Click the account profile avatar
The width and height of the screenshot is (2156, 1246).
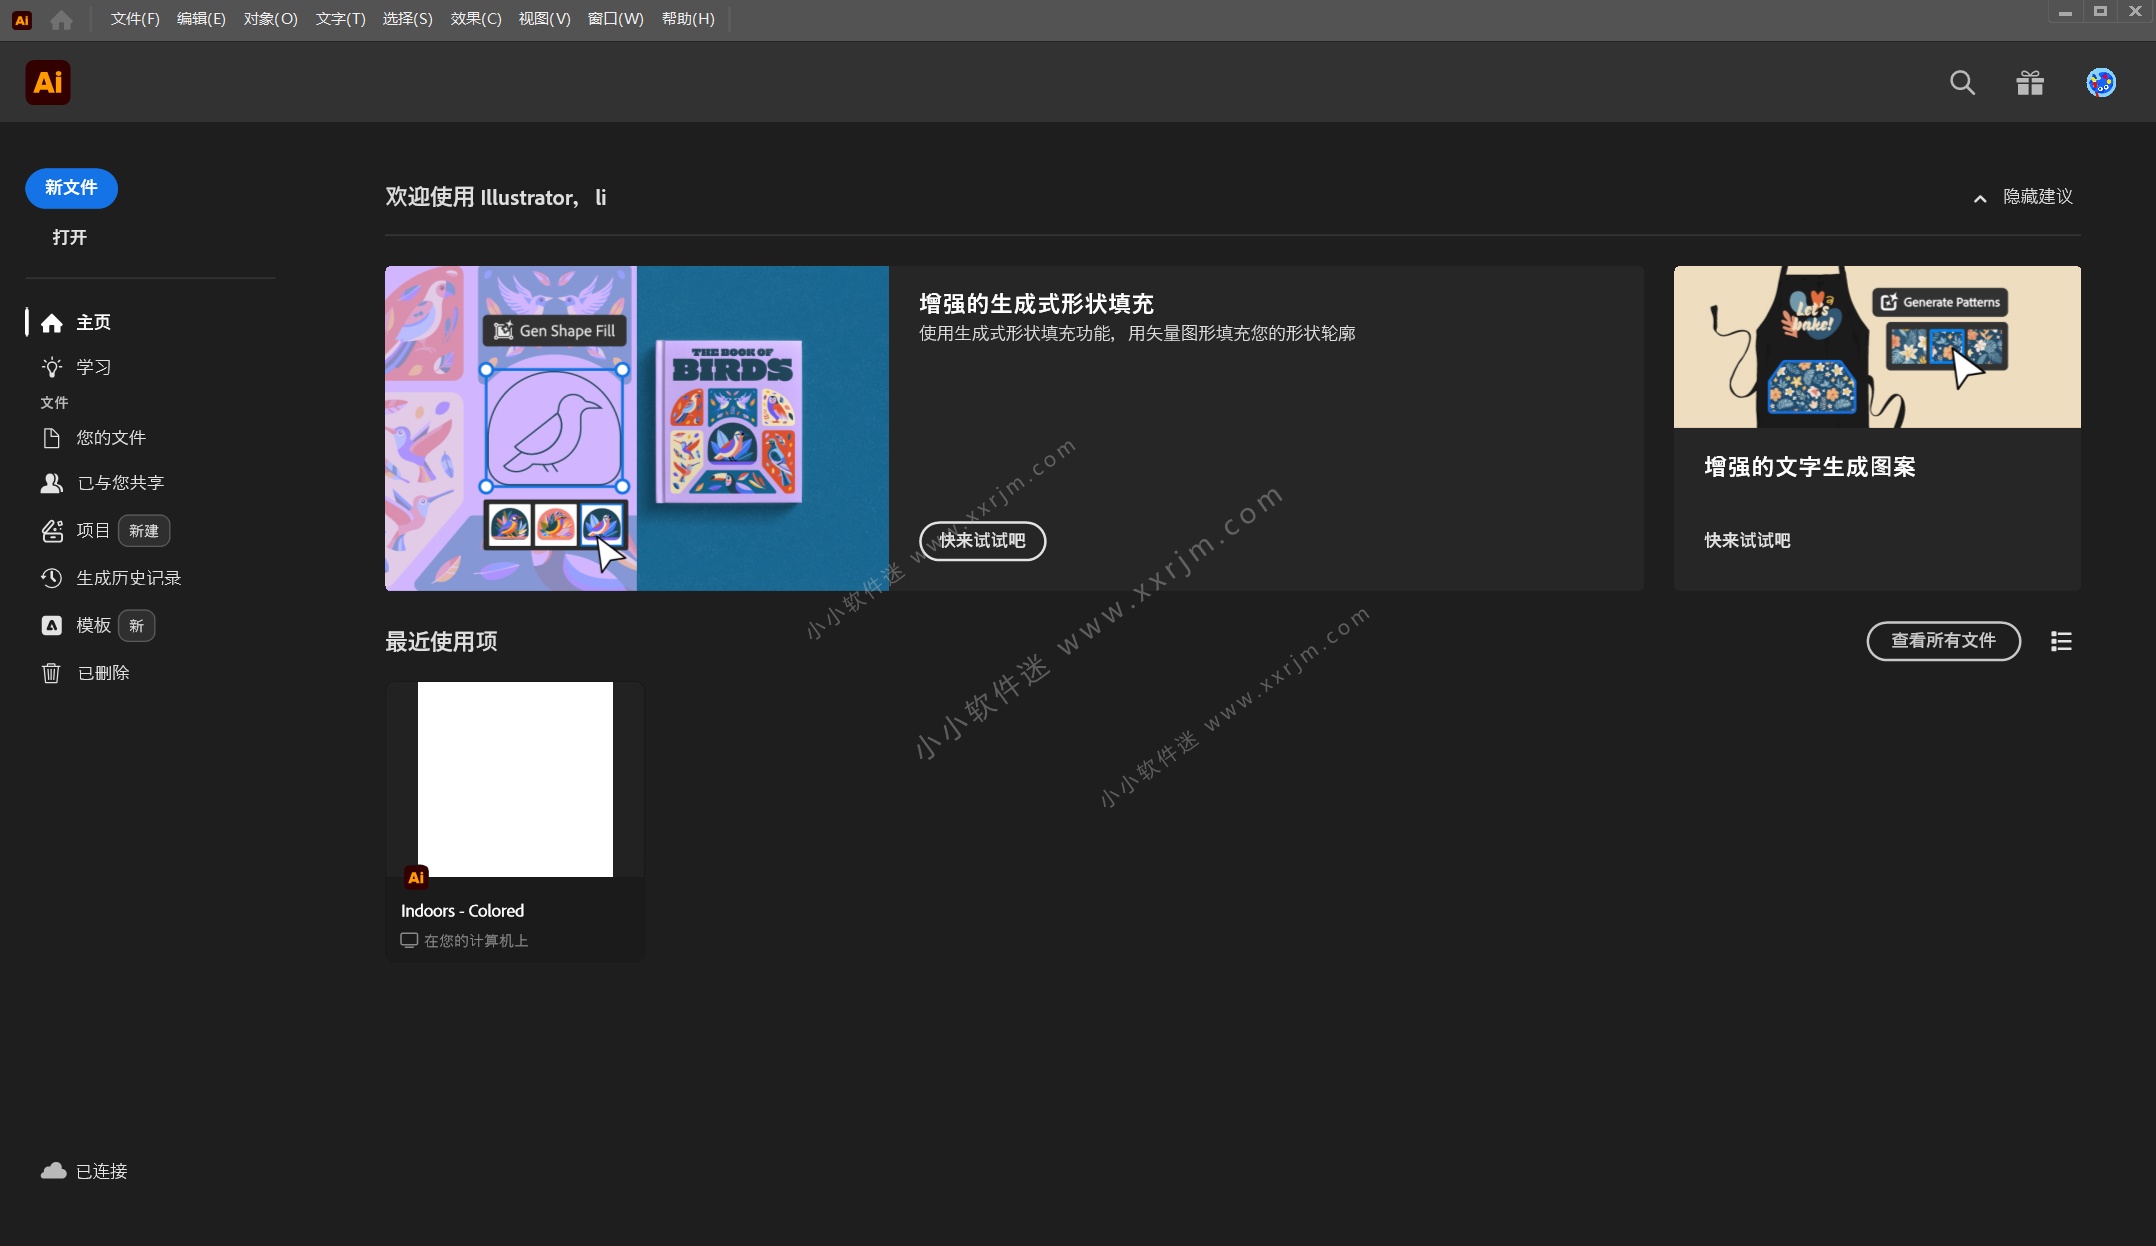point(2101,82)
